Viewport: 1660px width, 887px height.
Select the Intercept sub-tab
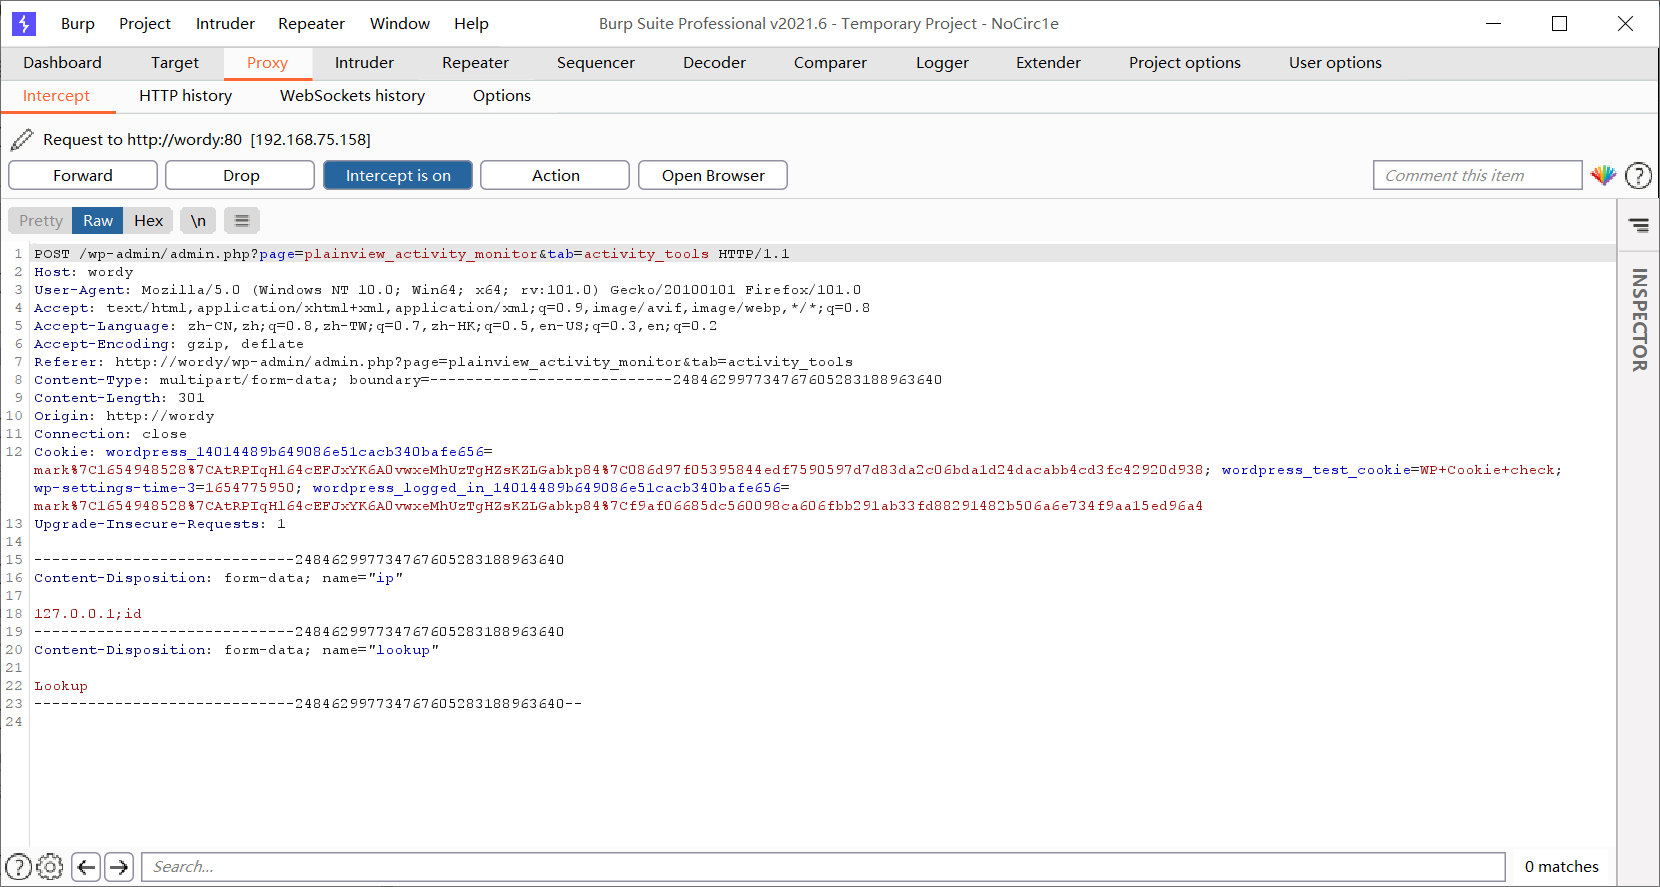[x=56, y=95]
